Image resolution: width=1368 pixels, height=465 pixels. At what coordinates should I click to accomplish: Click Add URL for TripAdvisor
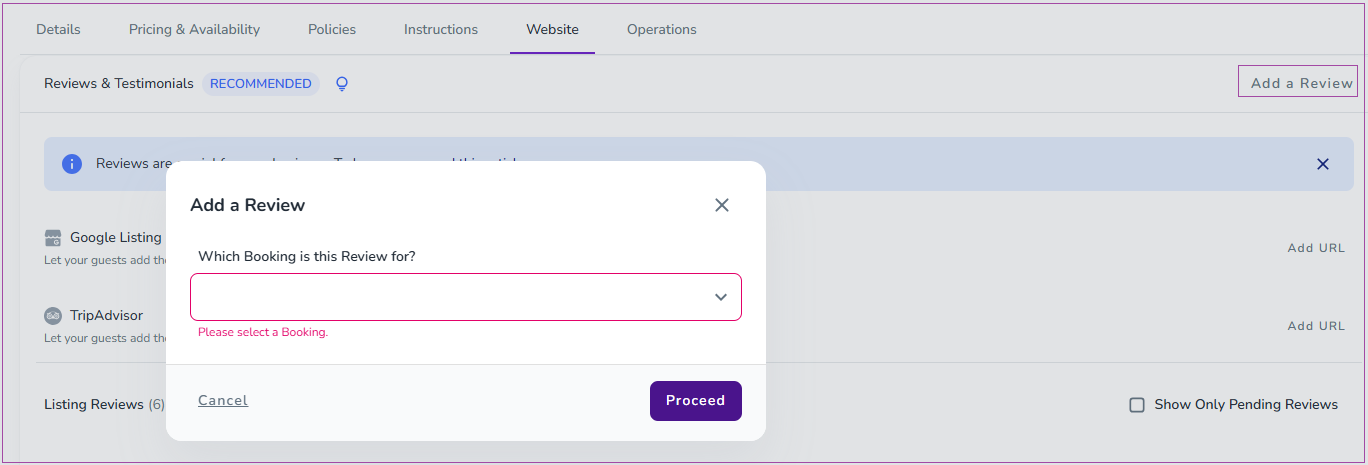(x=1316, y=326)
